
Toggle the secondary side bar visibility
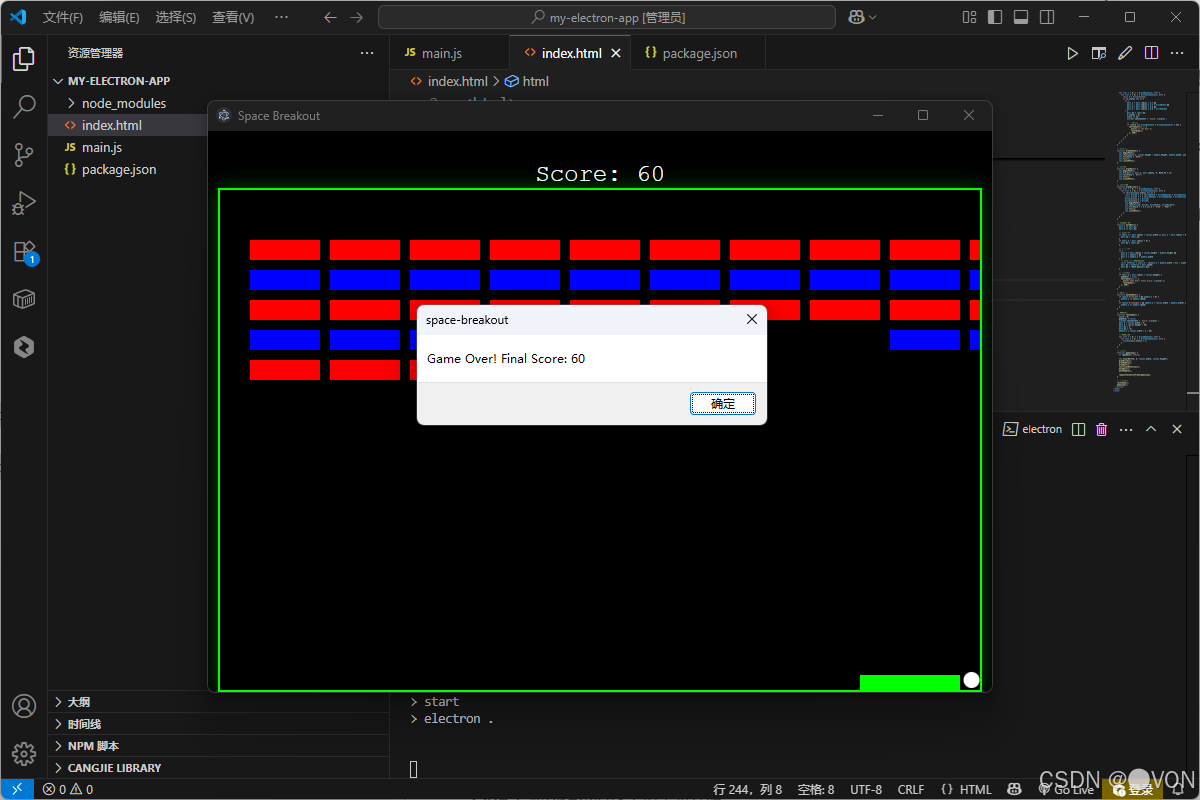pyautogui.click(x=1047, y=17)
